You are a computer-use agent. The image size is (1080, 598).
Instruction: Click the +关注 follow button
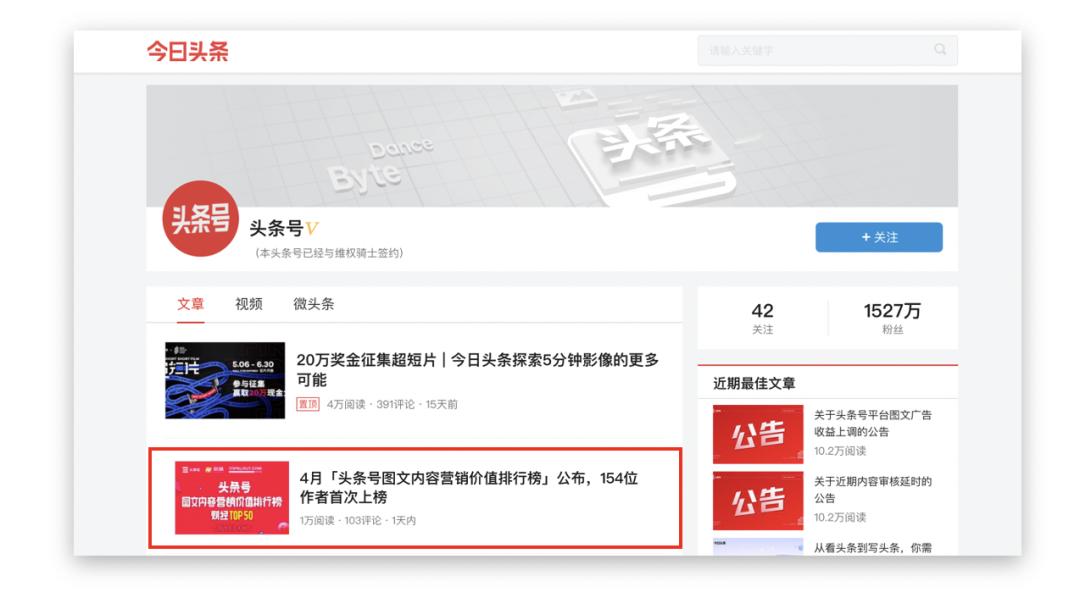click(879, 236)
